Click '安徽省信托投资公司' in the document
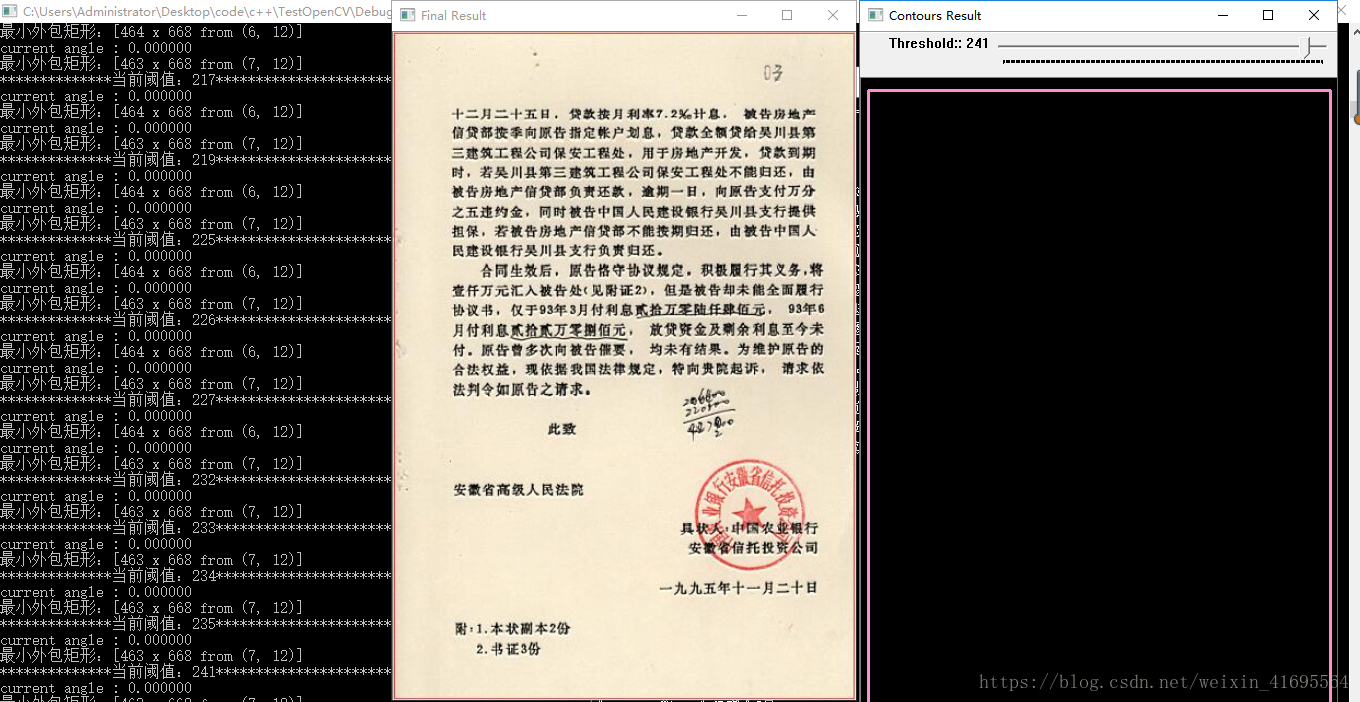 [753, 548]
